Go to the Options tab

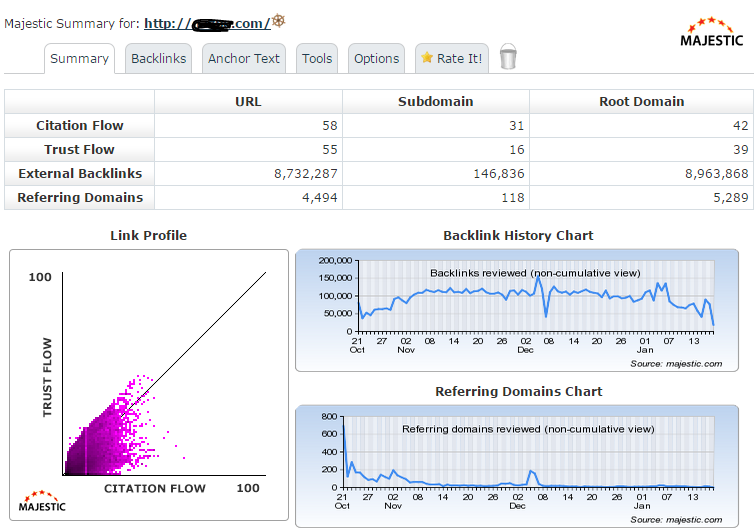[377, 59]
